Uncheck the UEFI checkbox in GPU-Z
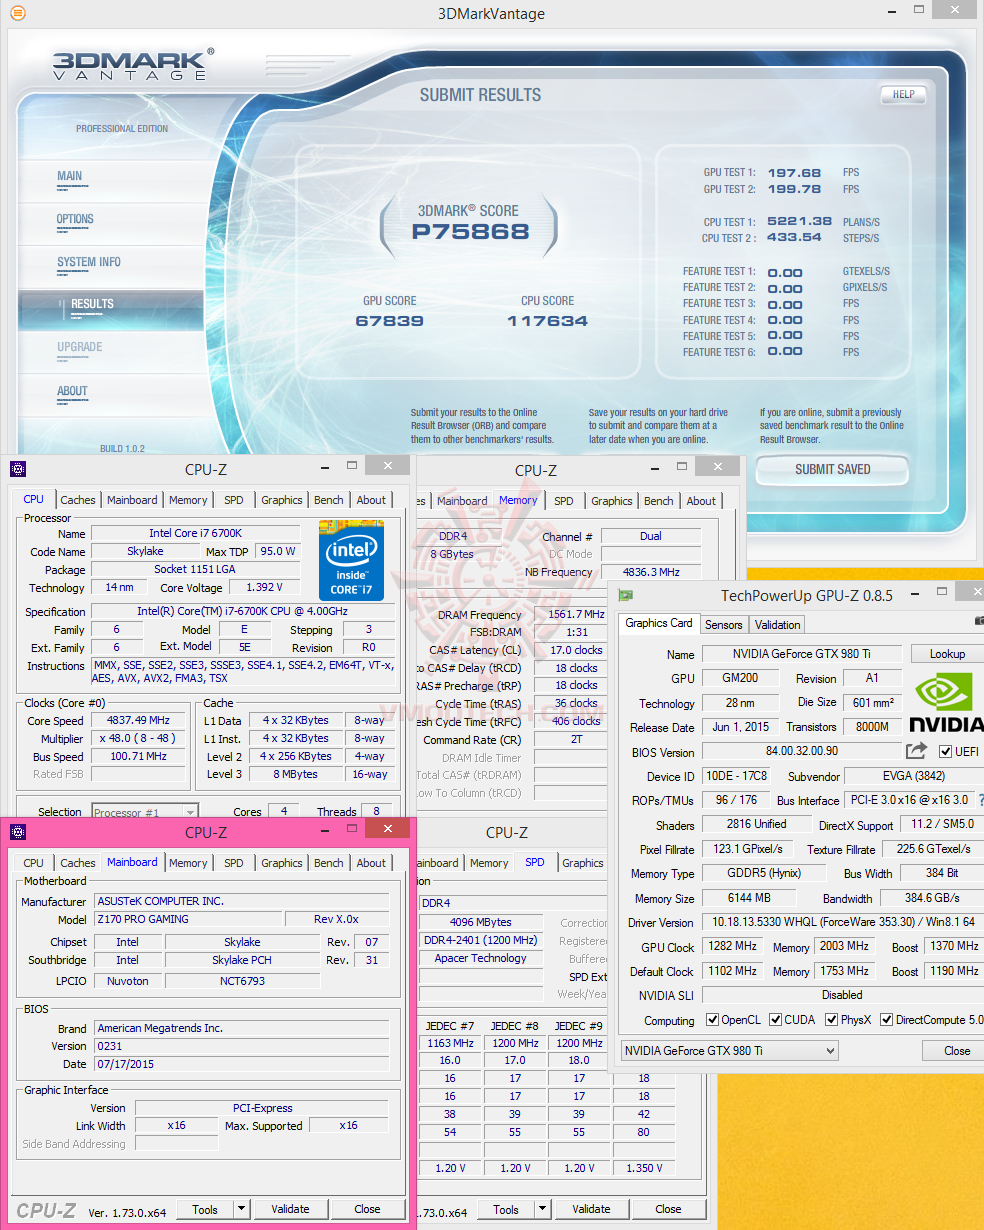The height and width of the screenshot is (1230, 984). [x=945, y=752]
